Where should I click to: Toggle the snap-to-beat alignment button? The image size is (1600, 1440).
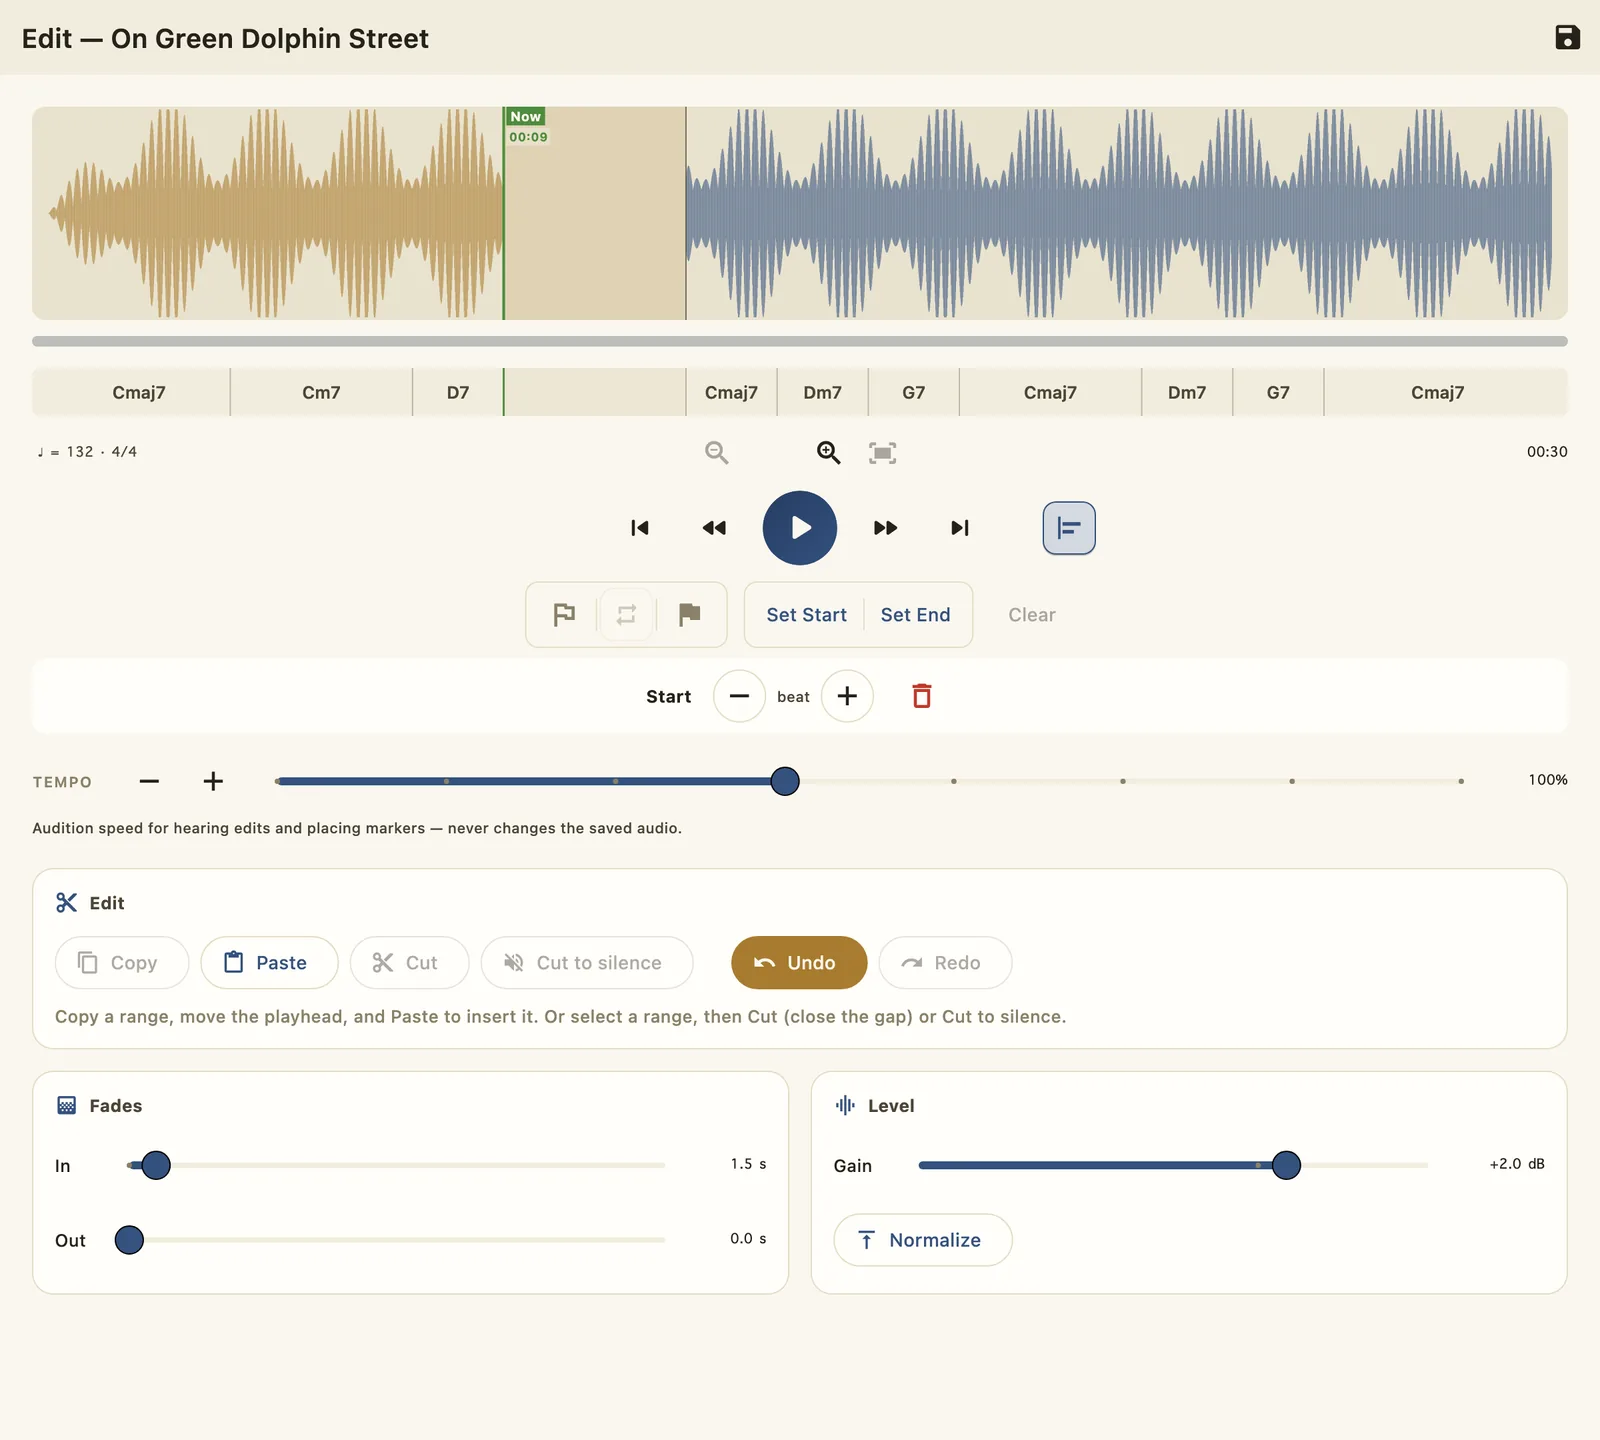[1069, 528]
